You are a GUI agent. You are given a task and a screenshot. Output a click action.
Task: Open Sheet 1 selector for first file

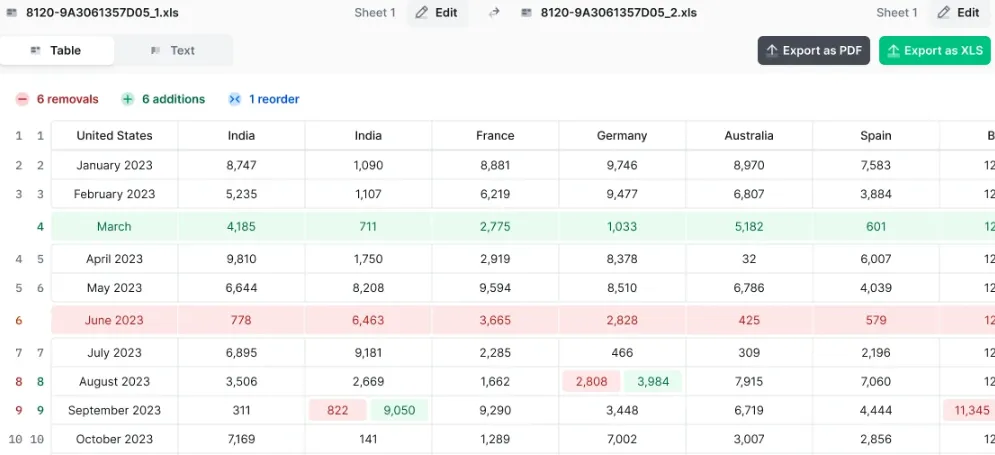point(375,13)
